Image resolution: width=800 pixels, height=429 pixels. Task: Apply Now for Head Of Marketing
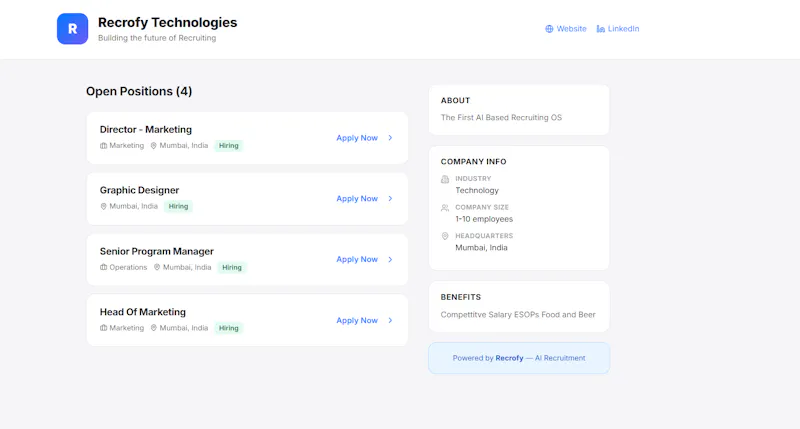pos(357,320)
